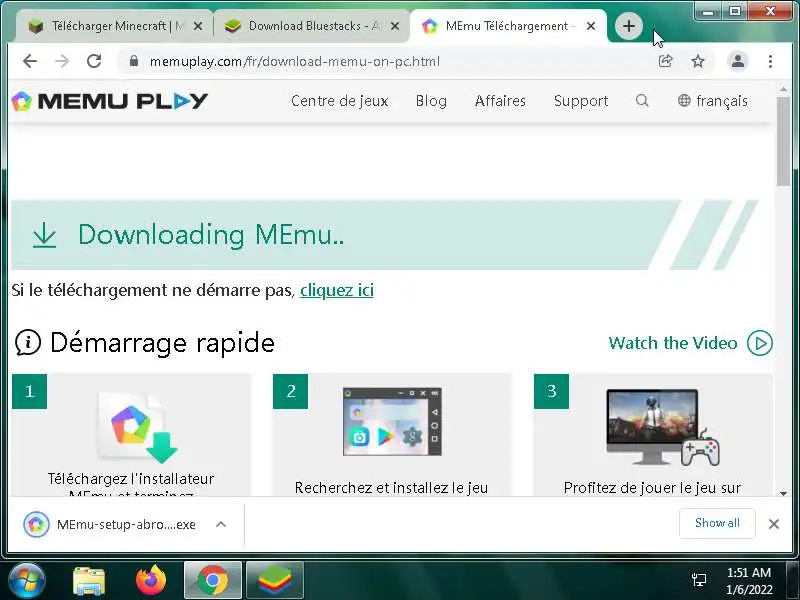Open the Support menu item

[x=581, y=101]
